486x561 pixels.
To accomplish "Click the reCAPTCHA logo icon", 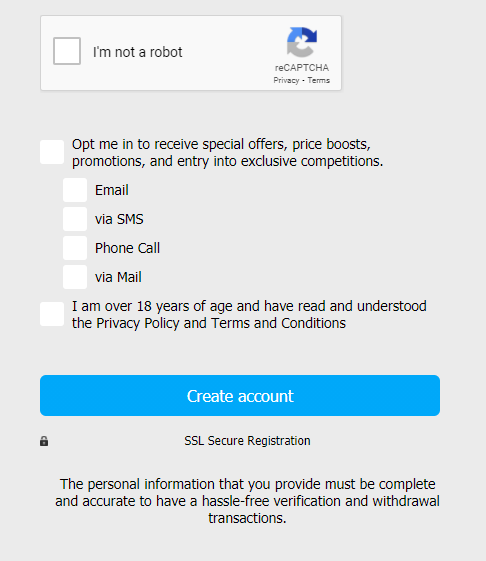I will (302, 42).
